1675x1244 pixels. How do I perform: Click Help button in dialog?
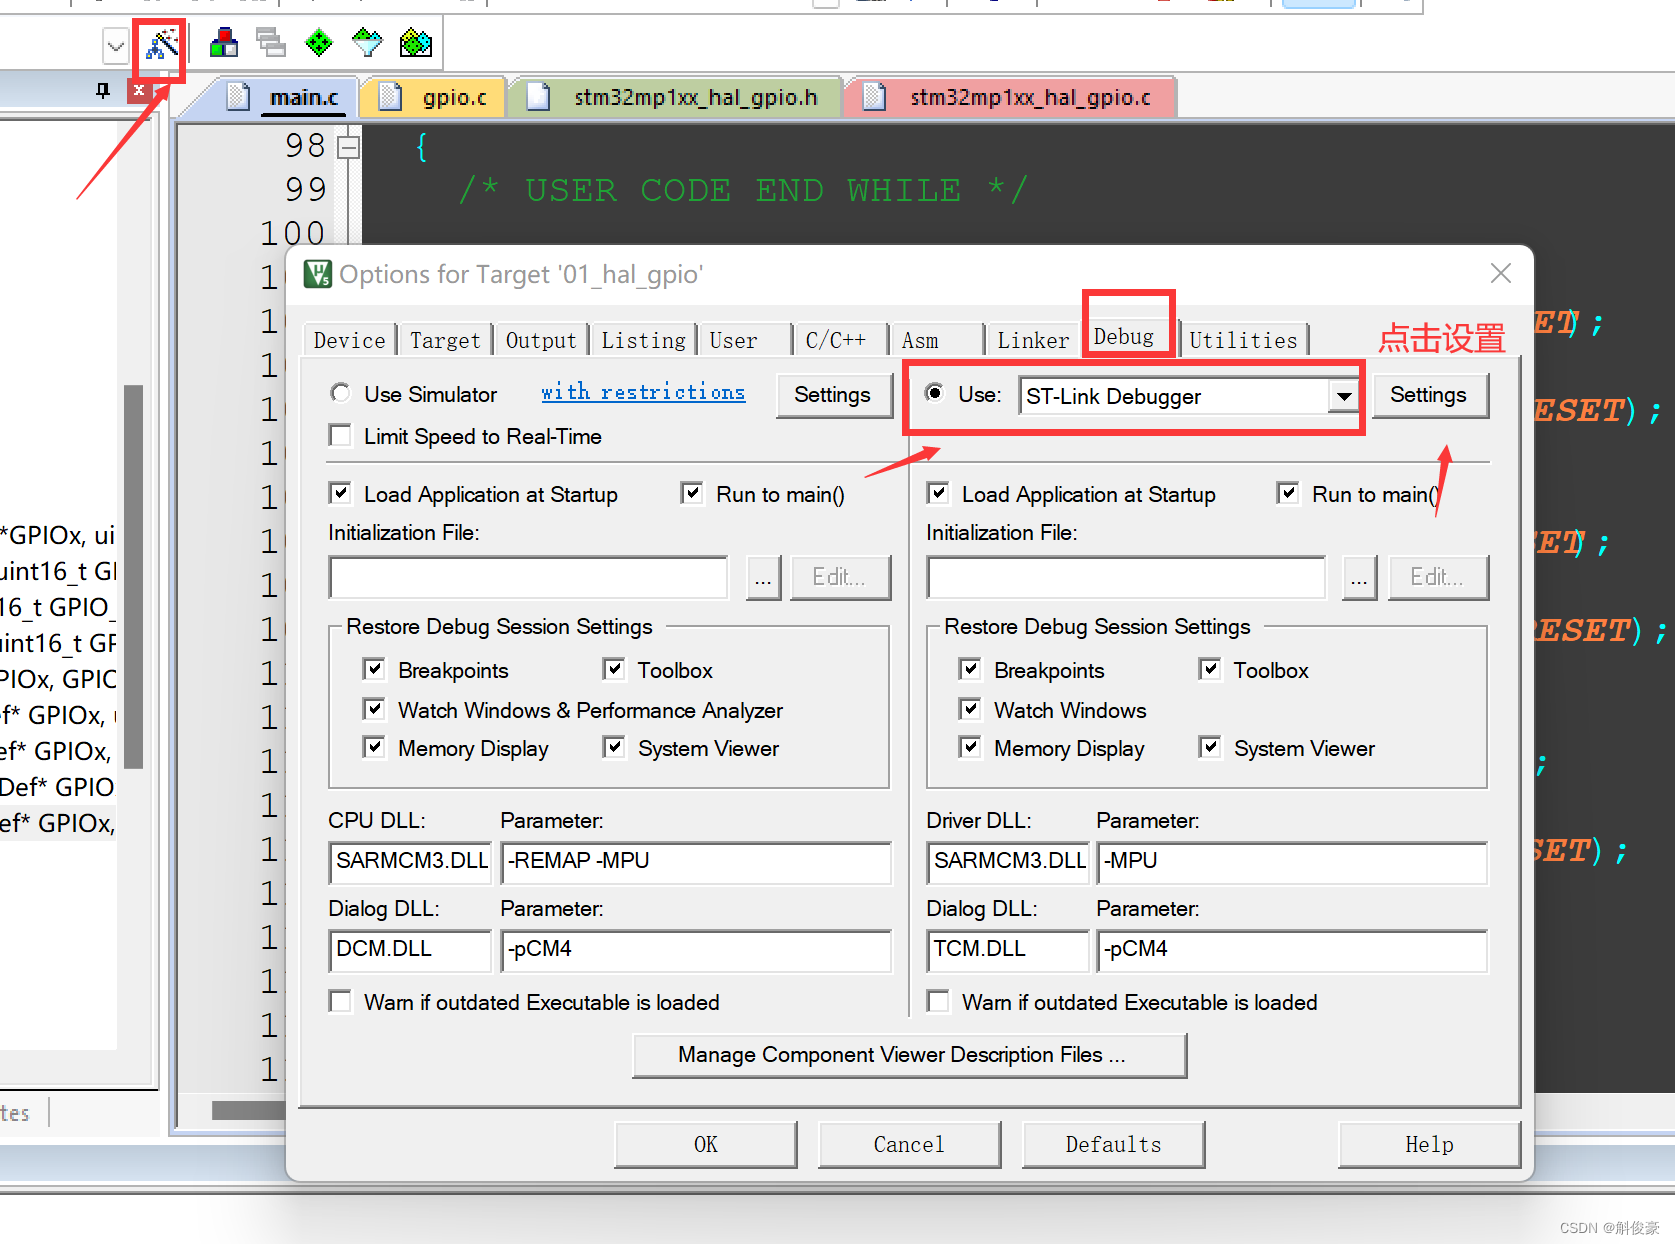click(1430, 1144)
